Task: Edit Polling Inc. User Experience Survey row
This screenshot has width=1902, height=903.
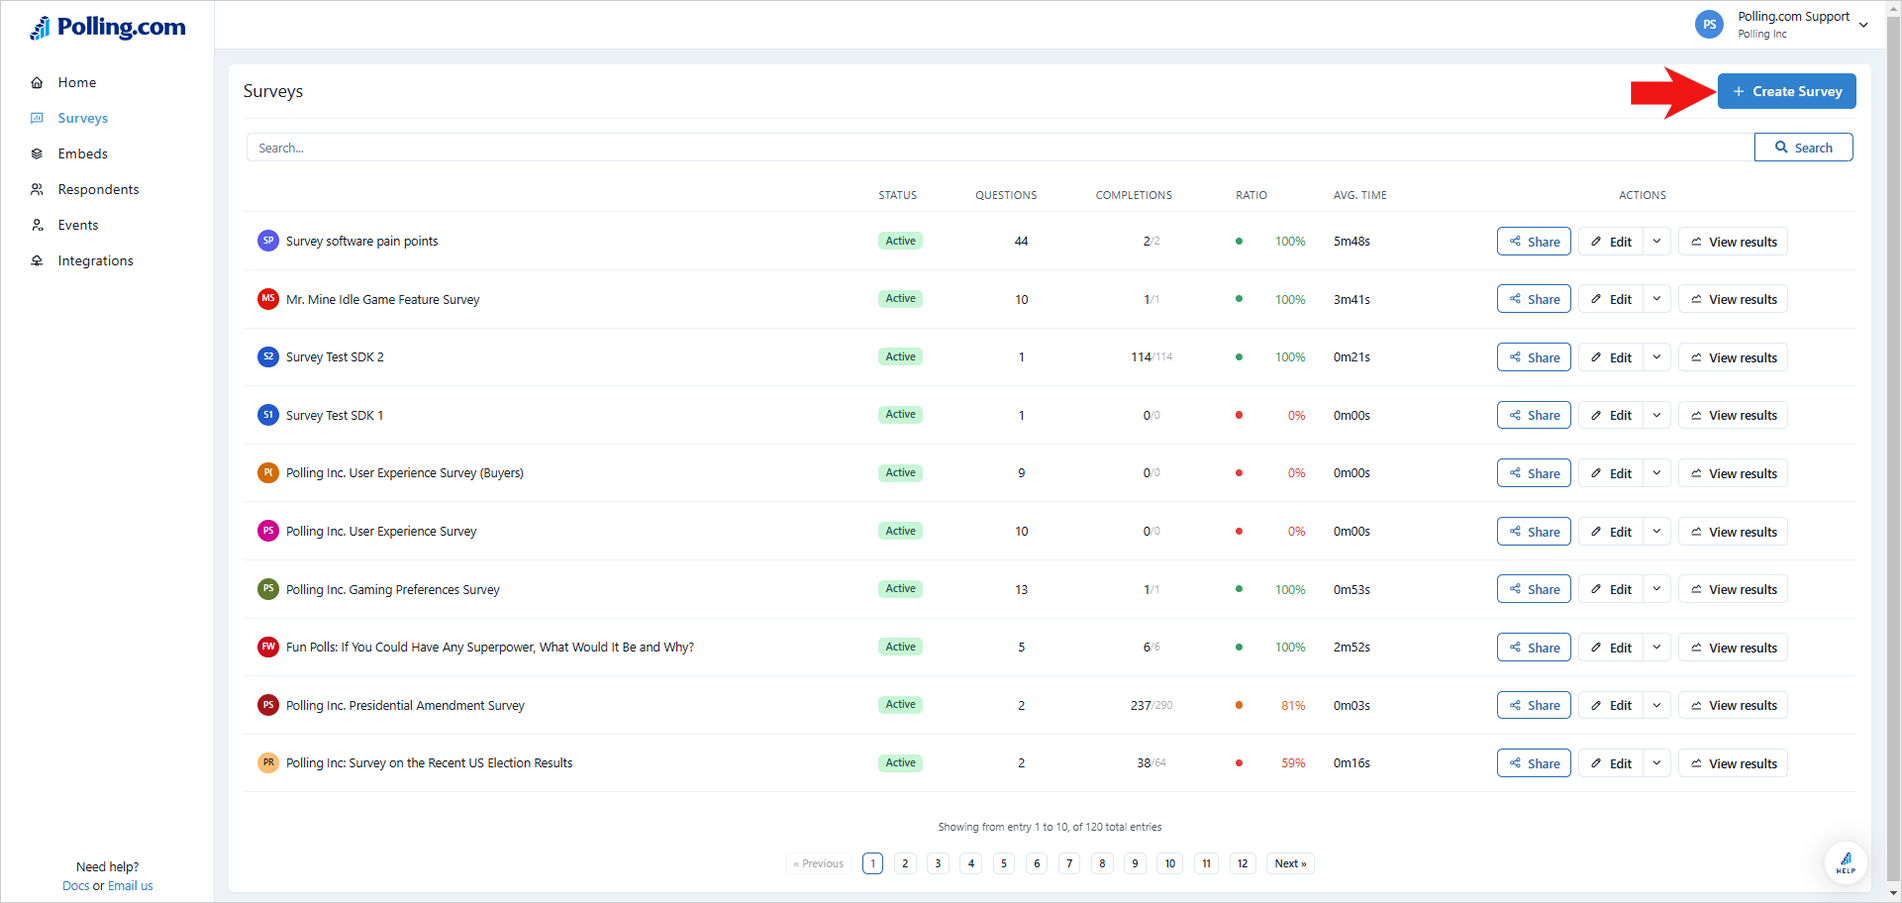Action: (1610, 531)
